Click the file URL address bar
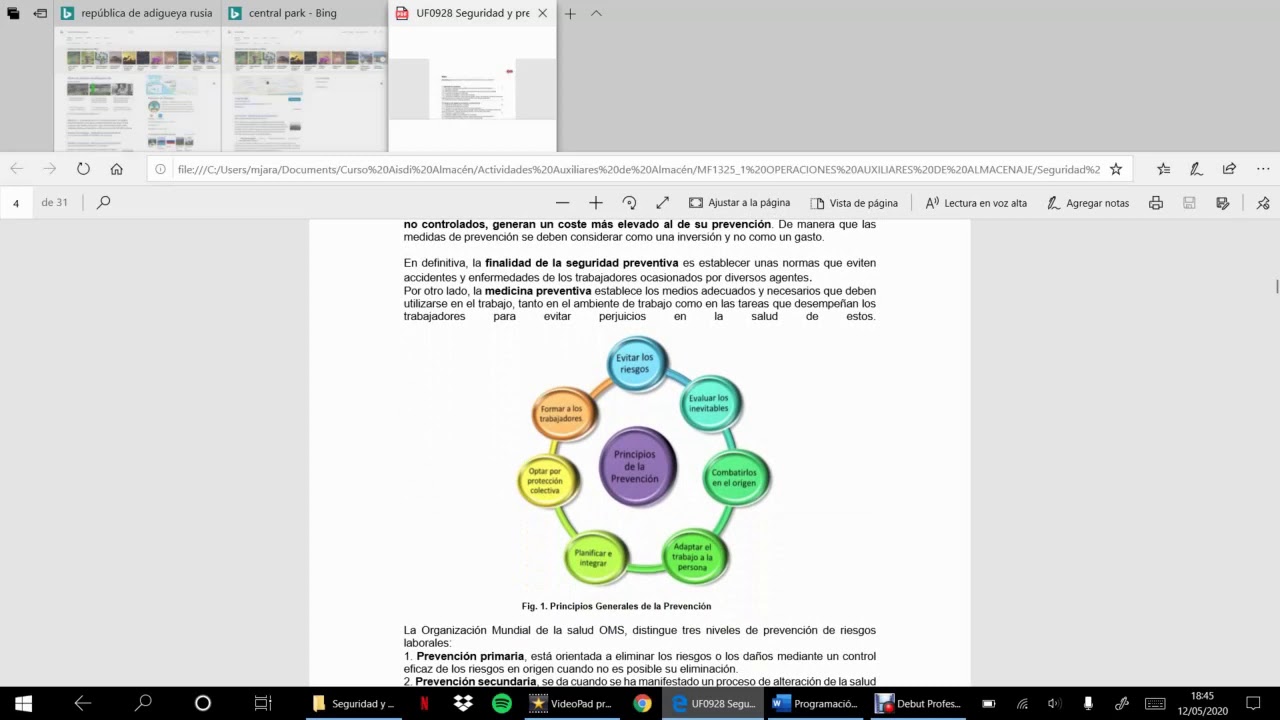Screen dimensions: 1280x720 pos(638,169)
